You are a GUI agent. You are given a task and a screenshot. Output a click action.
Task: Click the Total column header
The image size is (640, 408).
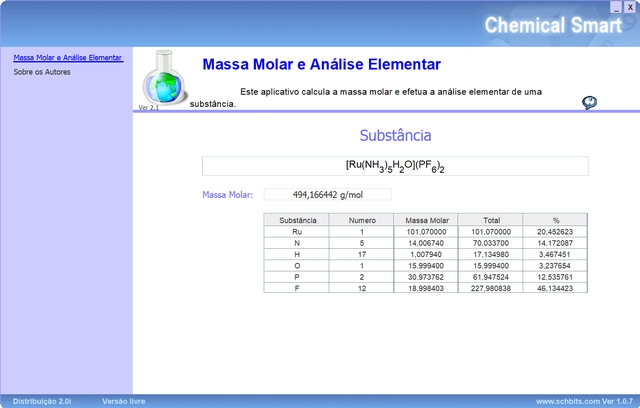pos(491,220)
